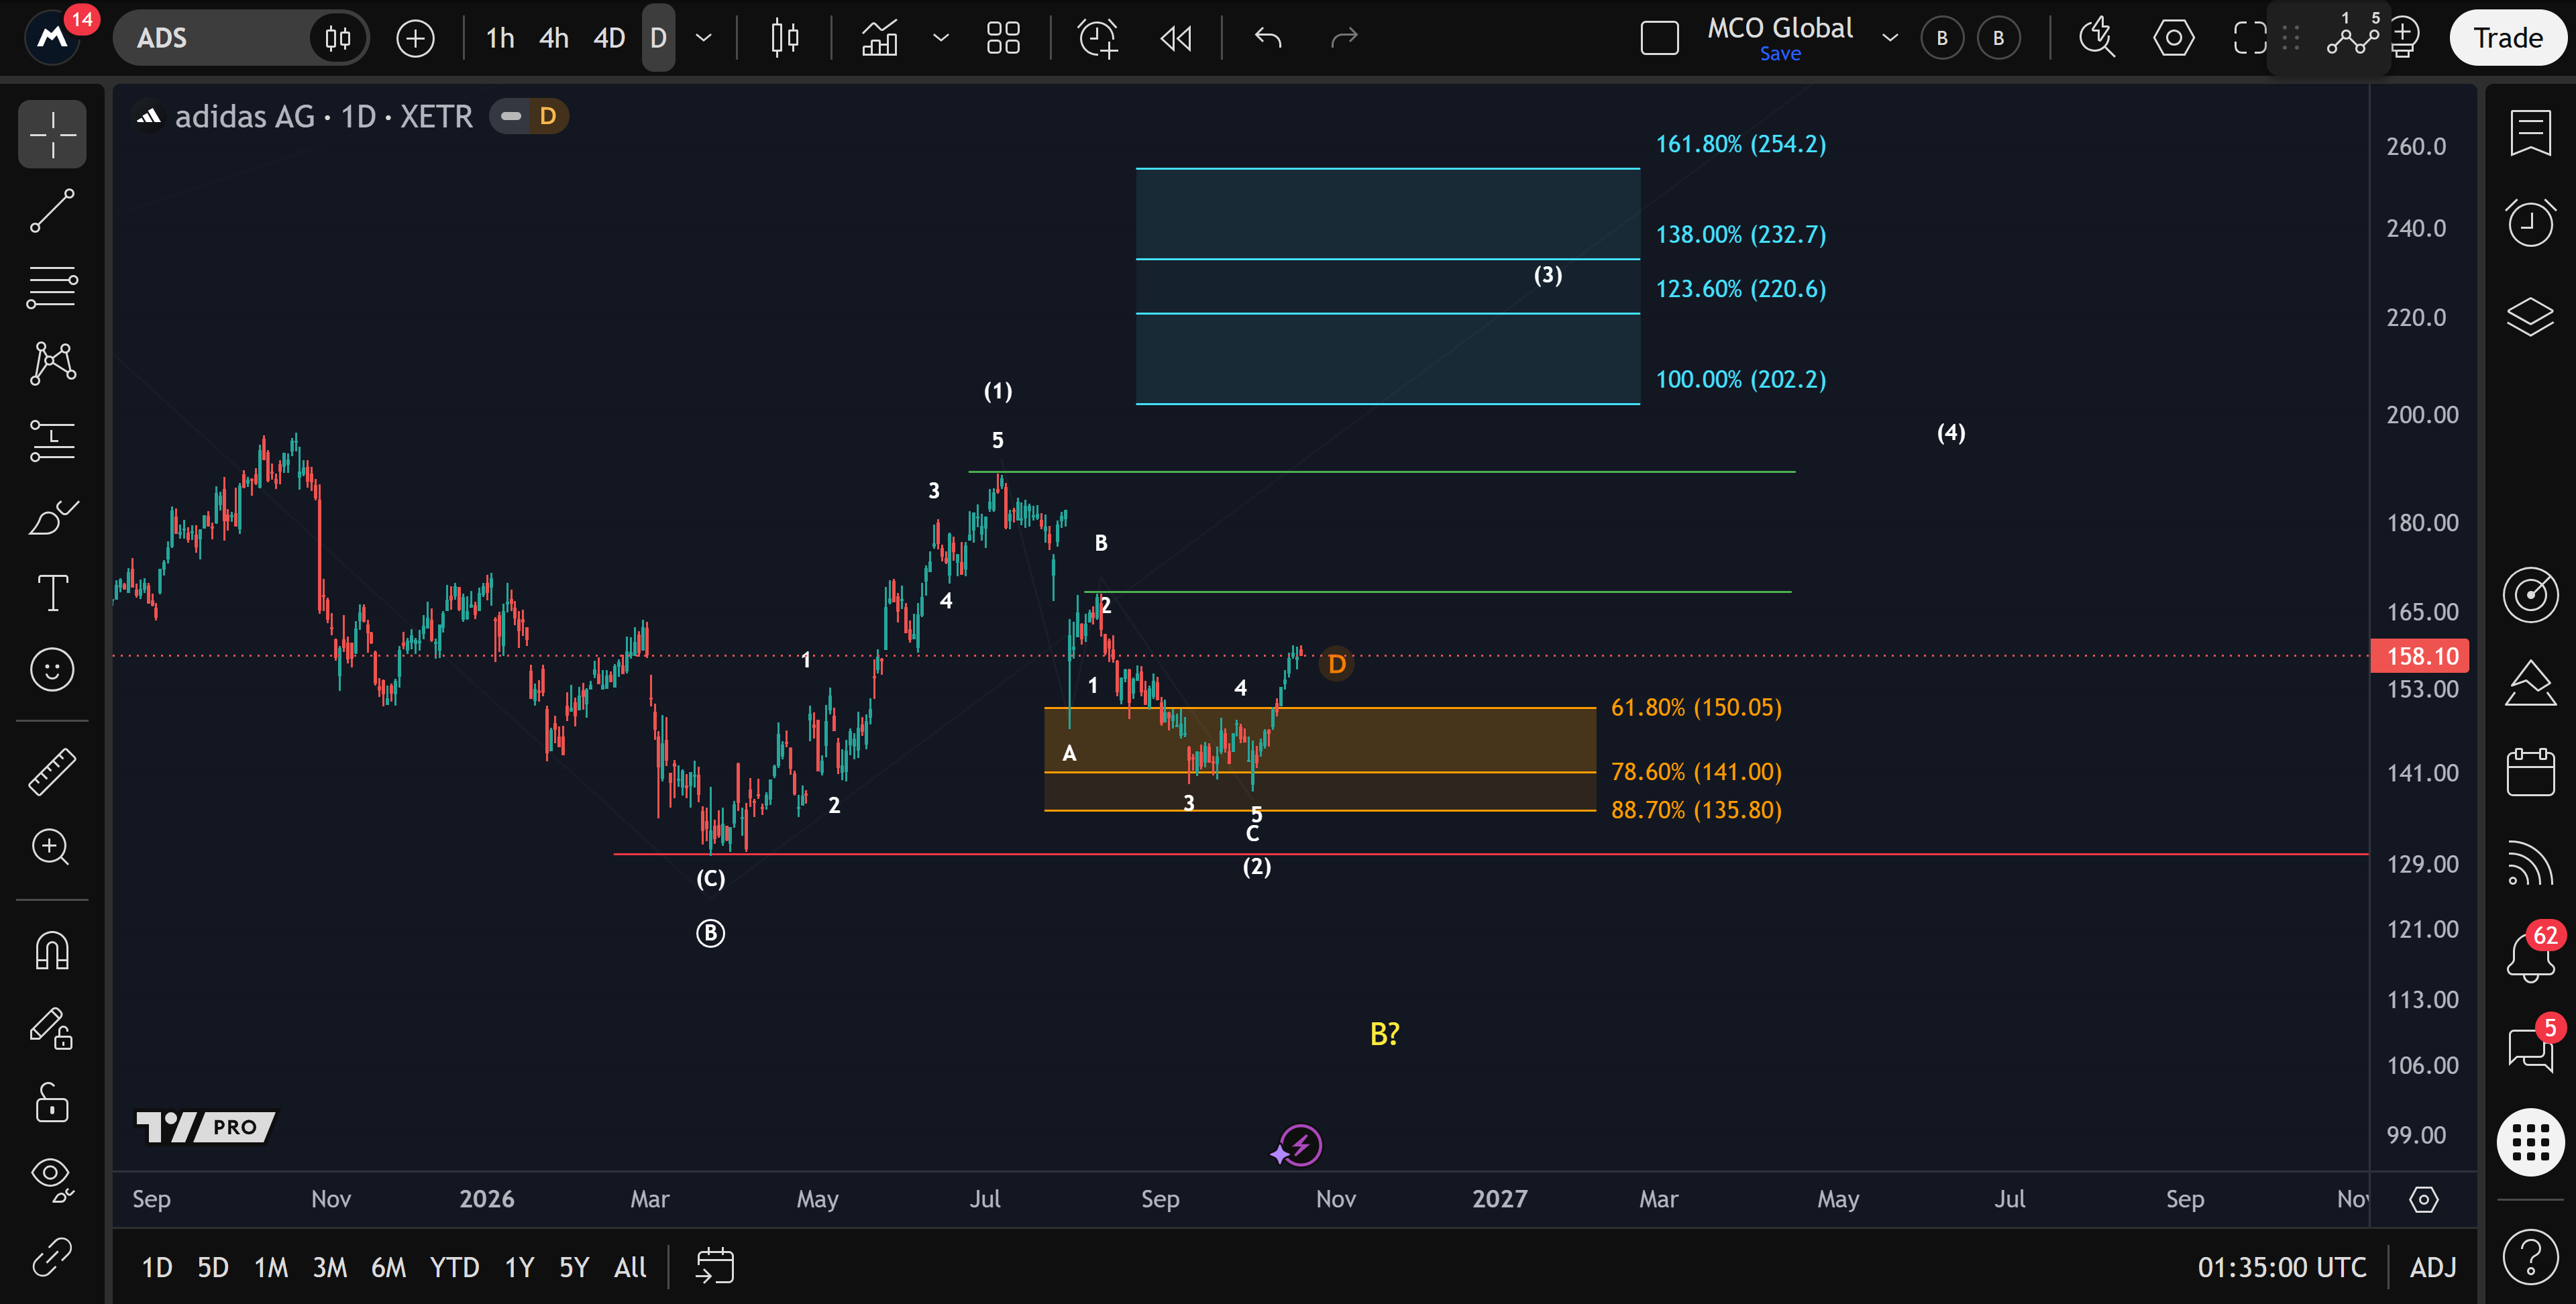Undo the last chart action
The width and height of the screenshot is (2576, 1304).
(1268, 38)
